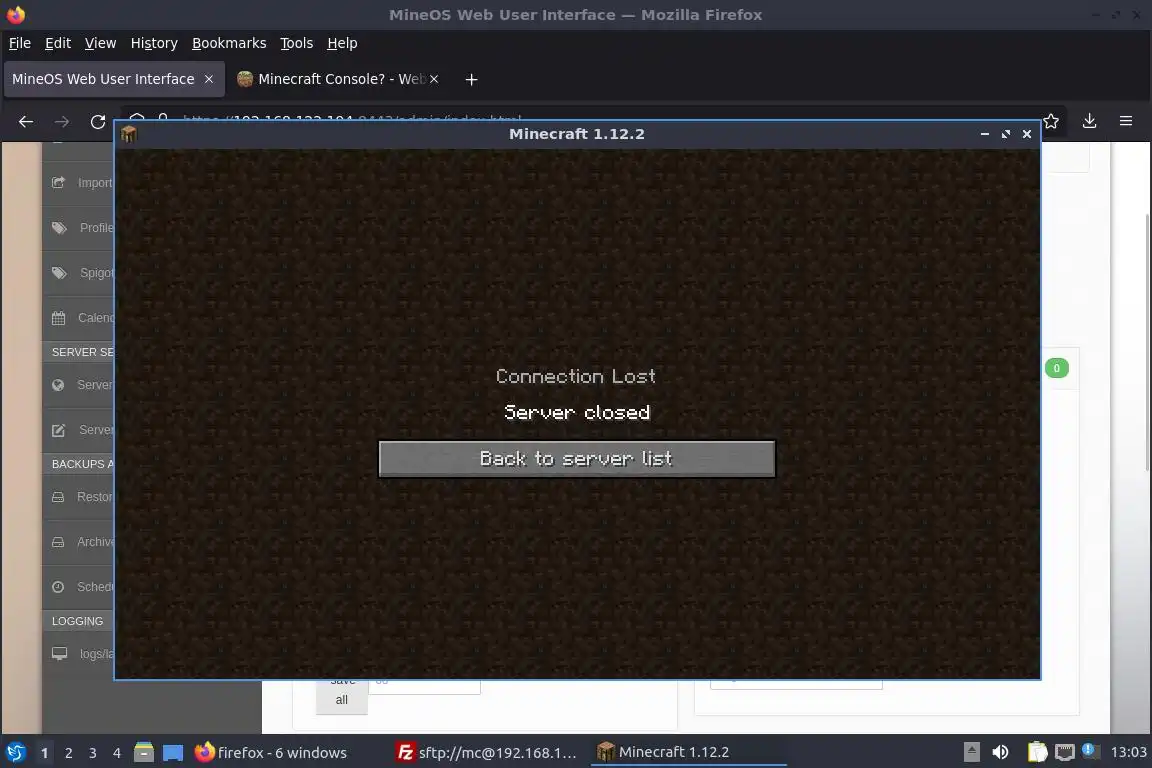
Task: Open the View menu in Firefox
Action: [101, 43]
